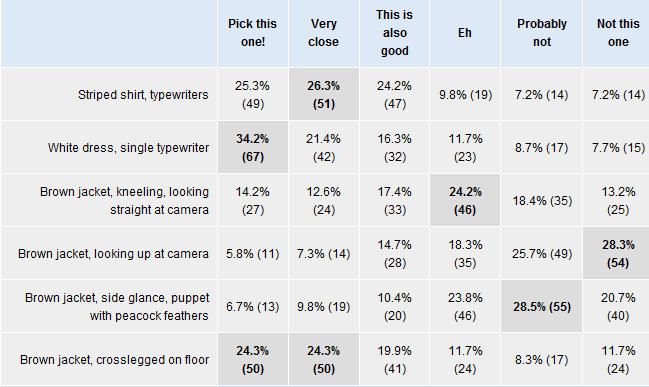This screenshot has height=387, width=649.
Task: Click the highlighted 28.3% (54) cell
Action: [618, 253]
